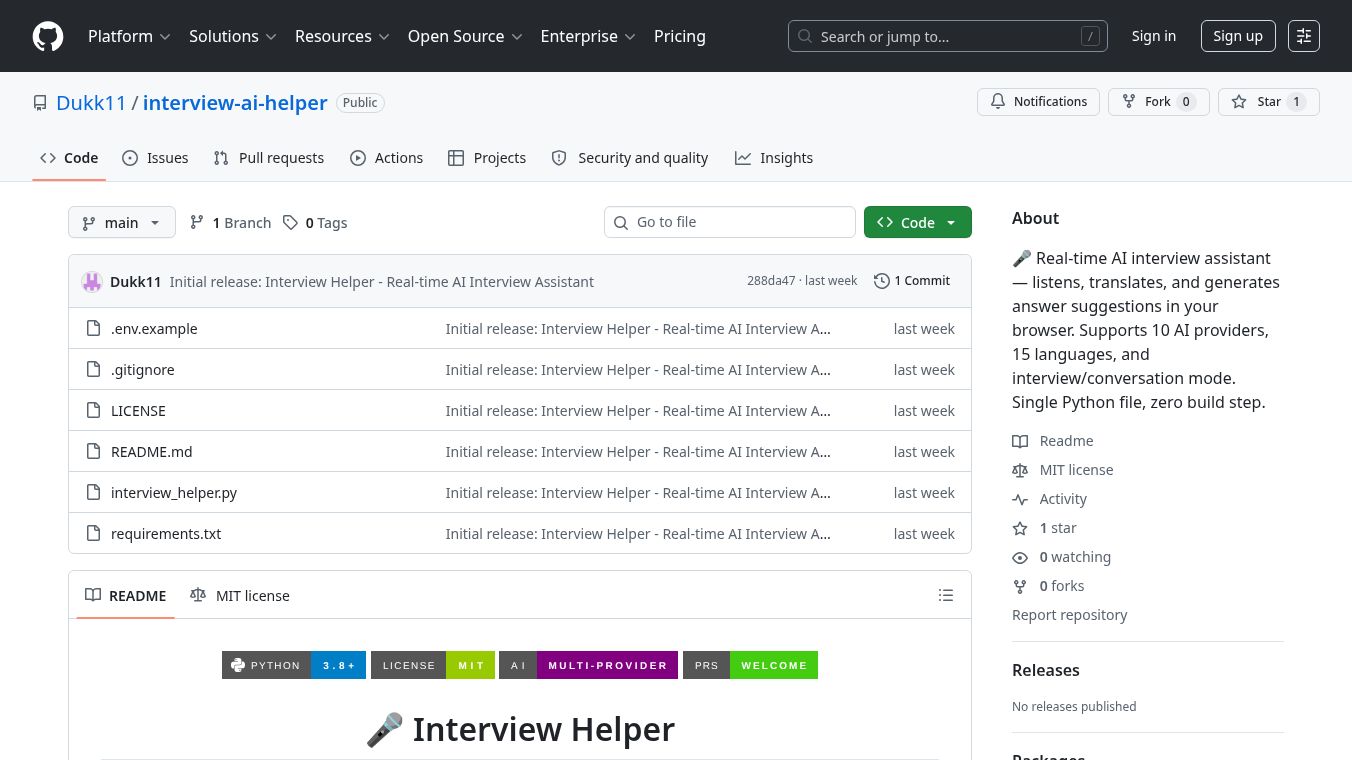Switch to the Actions tab
The height and width of the screenshot is (760, 1352).
[x=387, y=158]
